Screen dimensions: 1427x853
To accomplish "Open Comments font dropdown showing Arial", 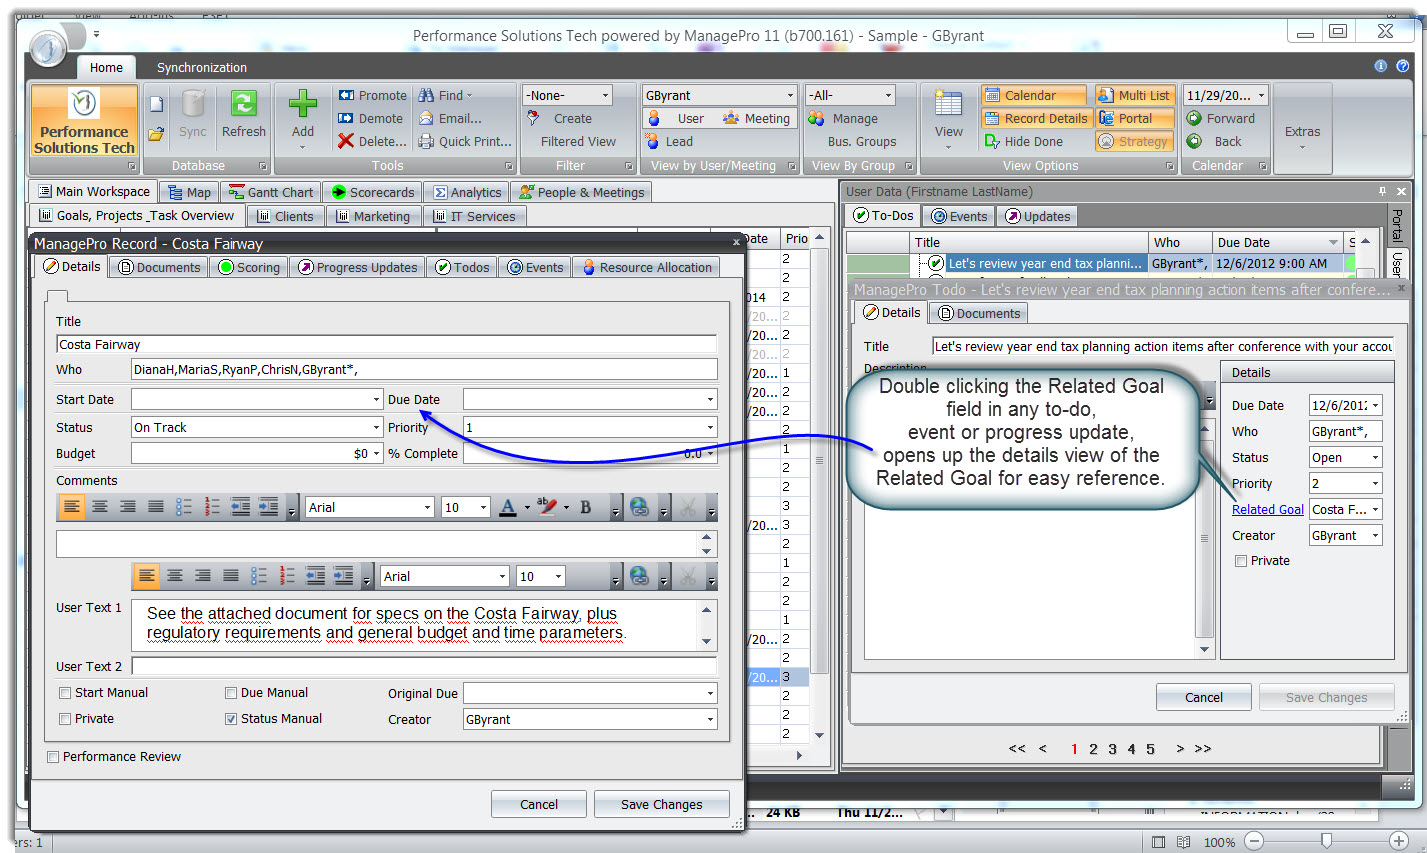I will point(428,507).
